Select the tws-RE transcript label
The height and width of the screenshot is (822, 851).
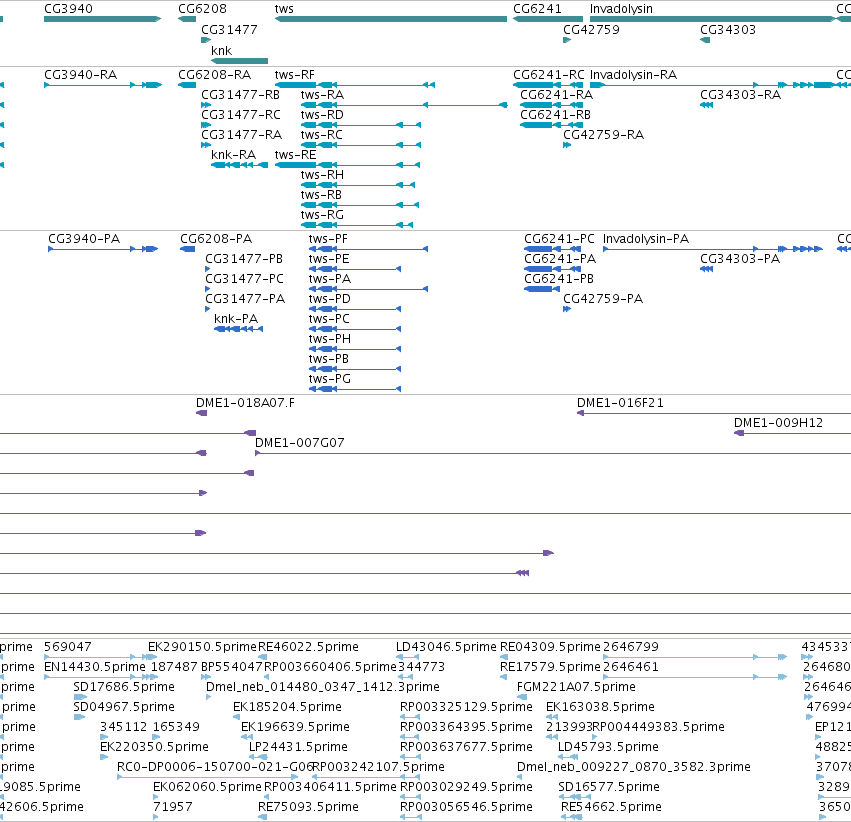click(x=295, y=155)
